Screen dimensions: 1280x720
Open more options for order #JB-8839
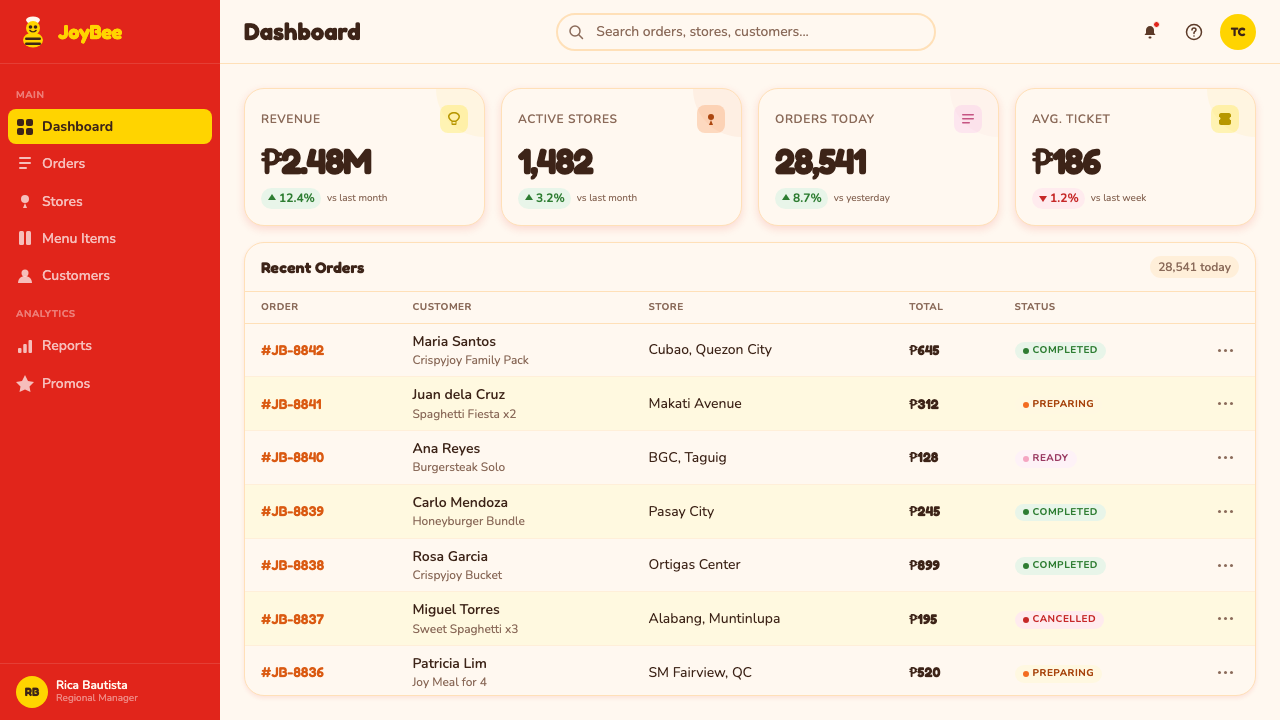(1225, 512)
